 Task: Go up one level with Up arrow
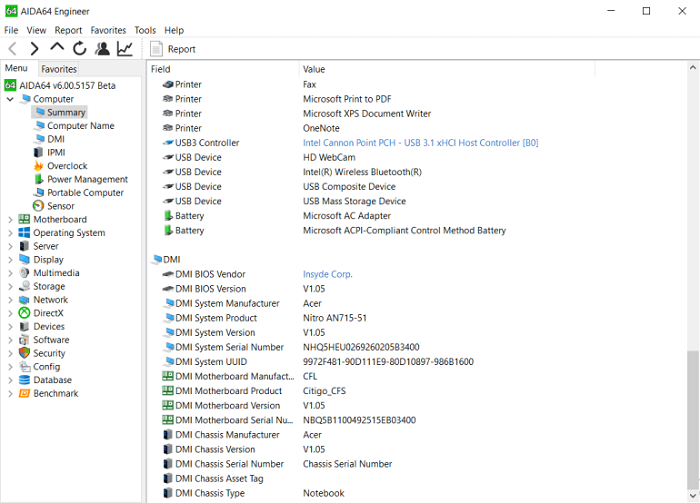(57, 48)
